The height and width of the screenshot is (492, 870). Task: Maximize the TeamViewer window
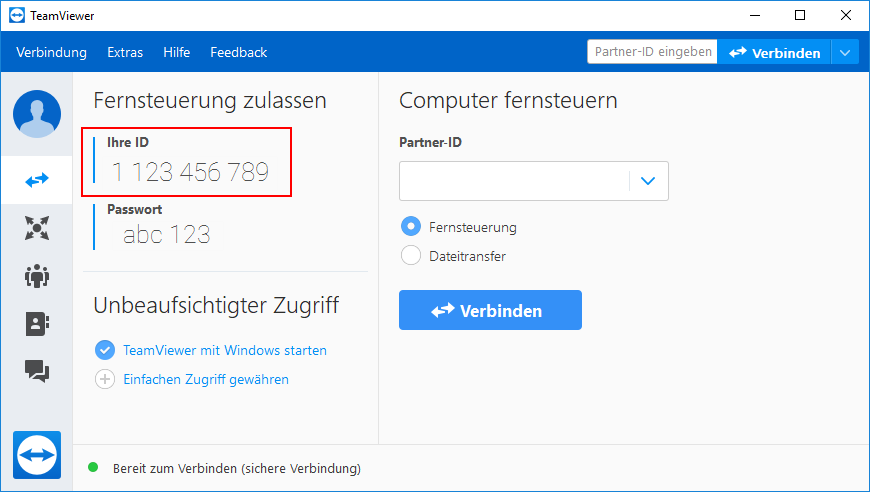coord(800,16)
